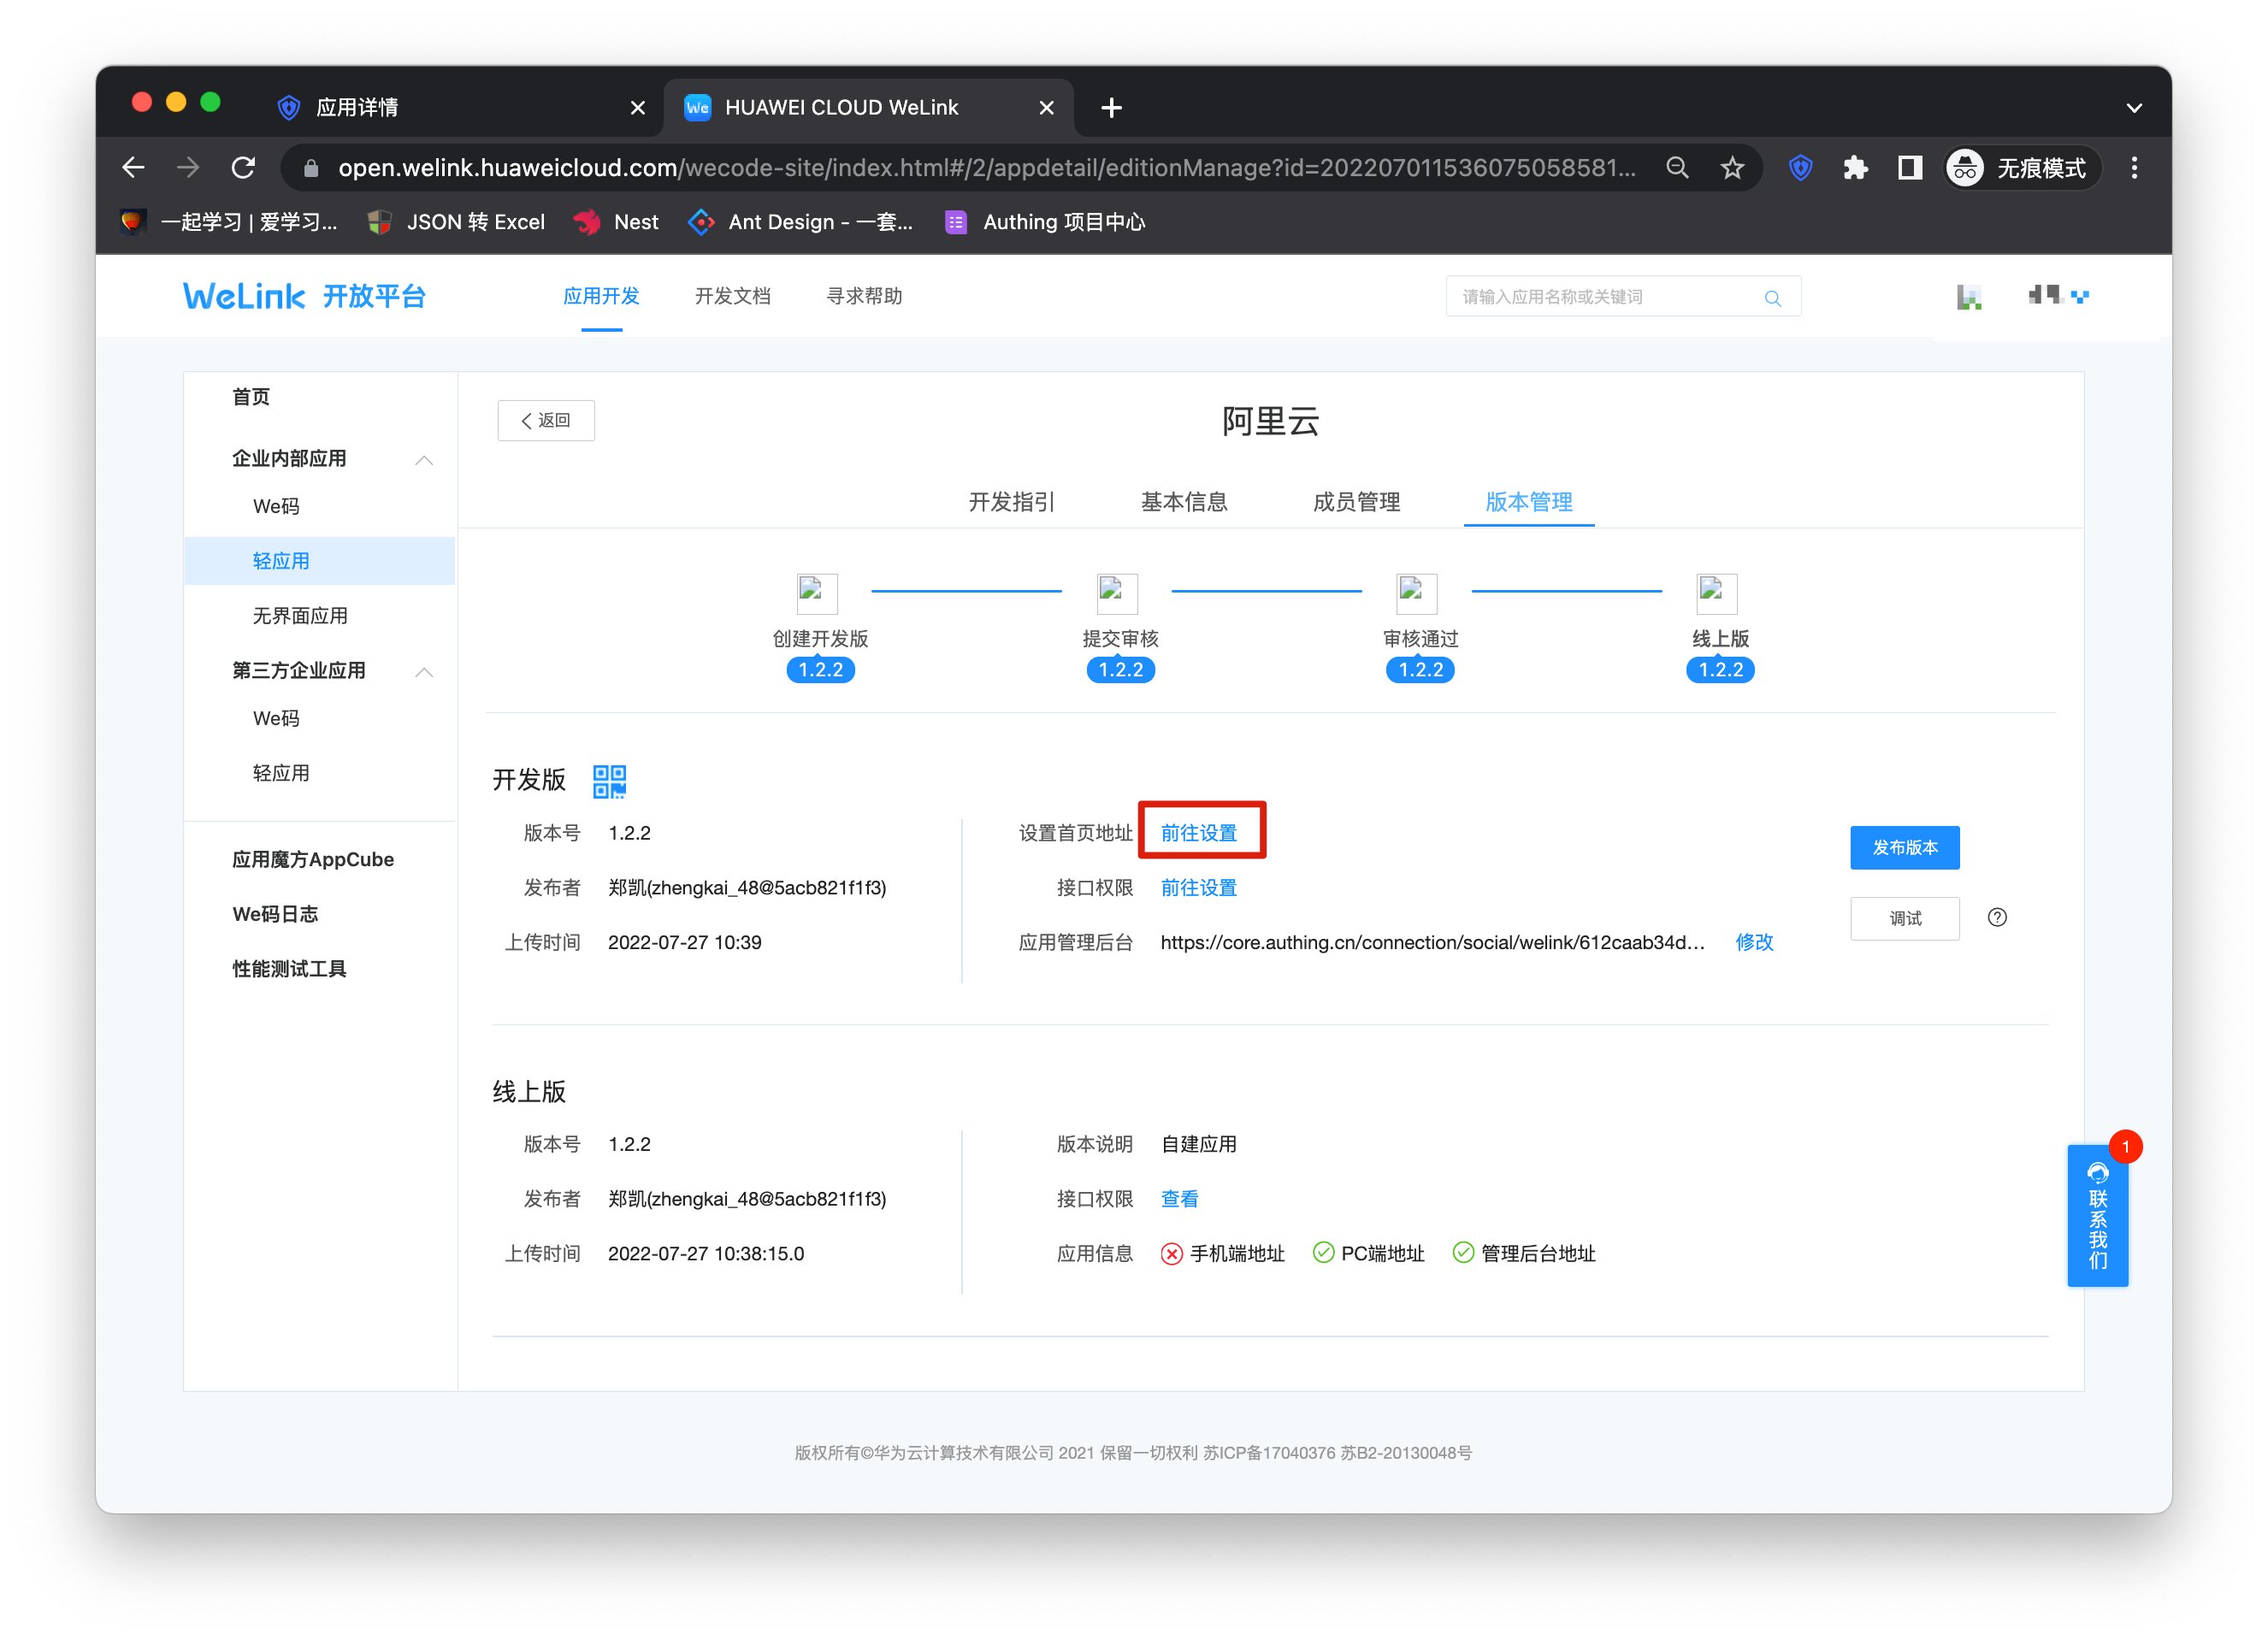This screenshot has width=2268, height=1640.
Task: Bookmark this page with the star icon
Action: (x=1732, y=168)
